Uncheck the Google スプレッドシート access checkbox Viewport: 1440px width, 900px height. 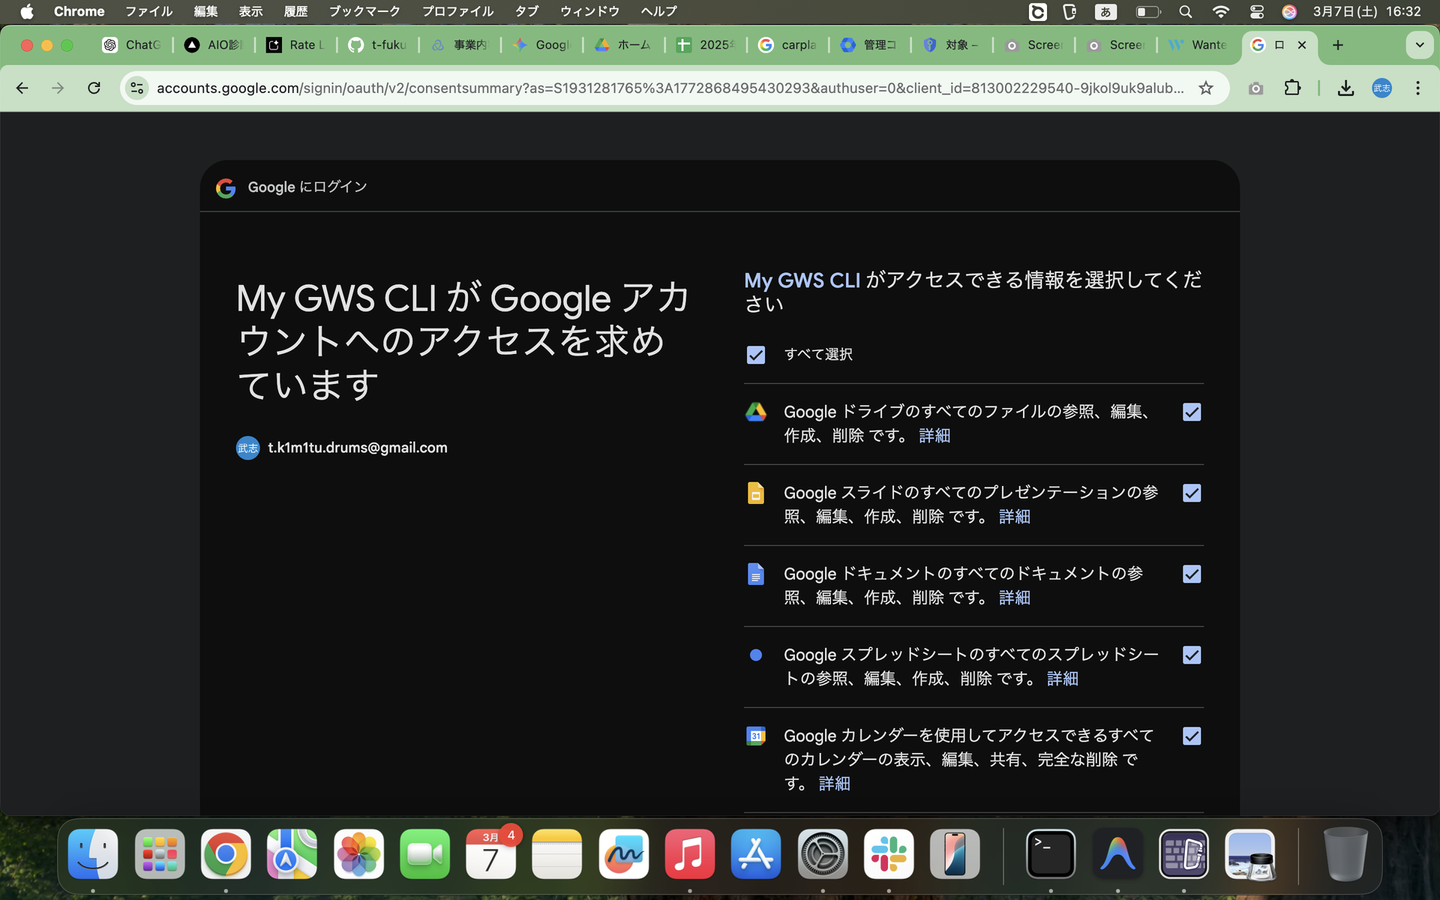click(1191, 655)
